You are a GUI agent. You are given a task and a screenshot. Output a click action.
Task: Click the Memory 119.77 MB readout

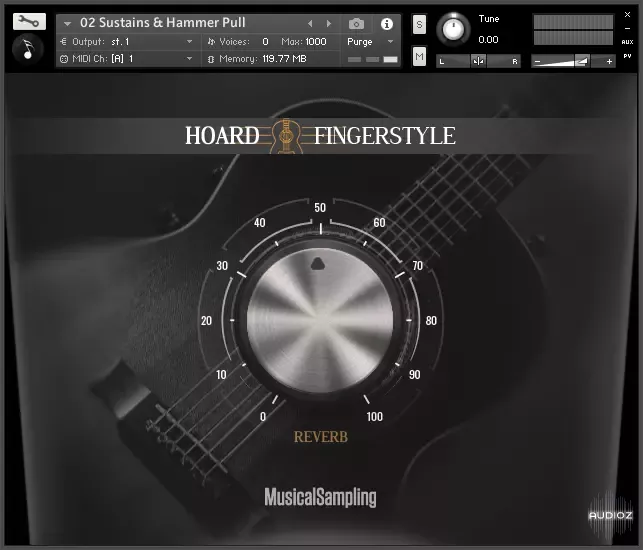262,59
